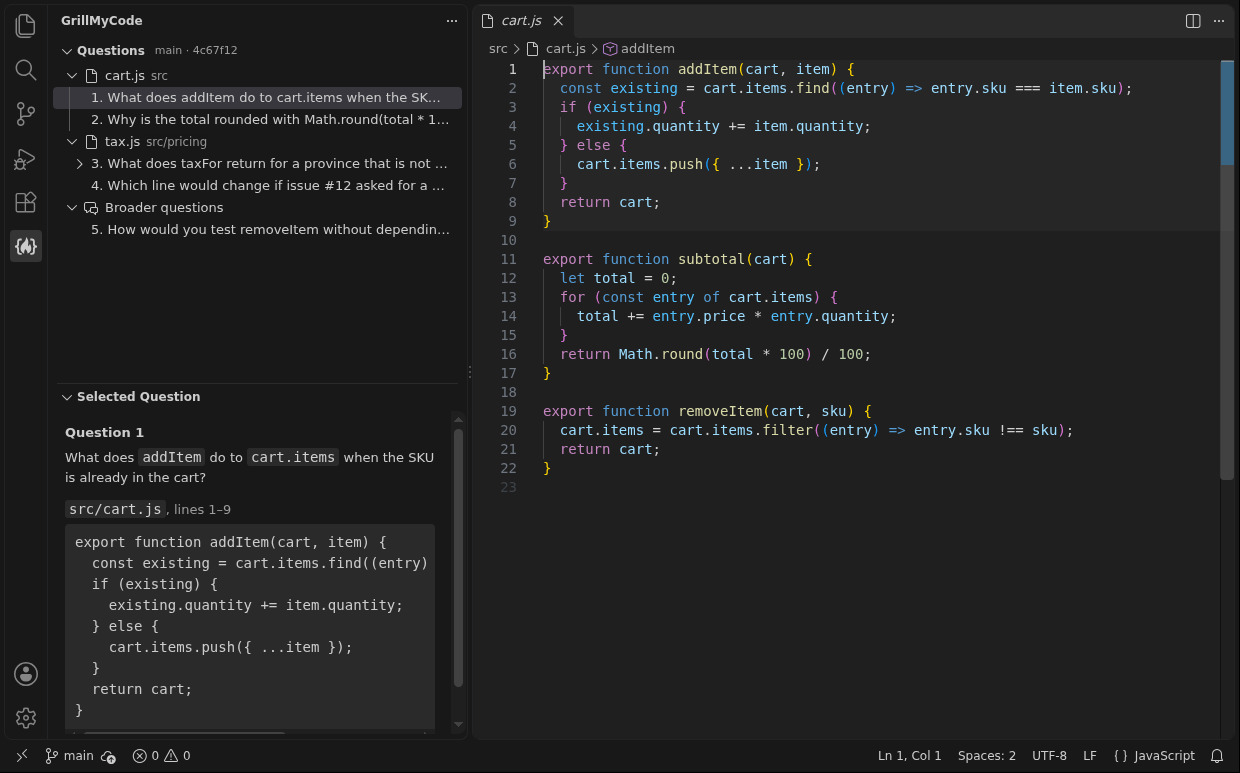This screenshot has width=1240, height=773.
Task: Open the Extensions view
Action: (26, 202)
